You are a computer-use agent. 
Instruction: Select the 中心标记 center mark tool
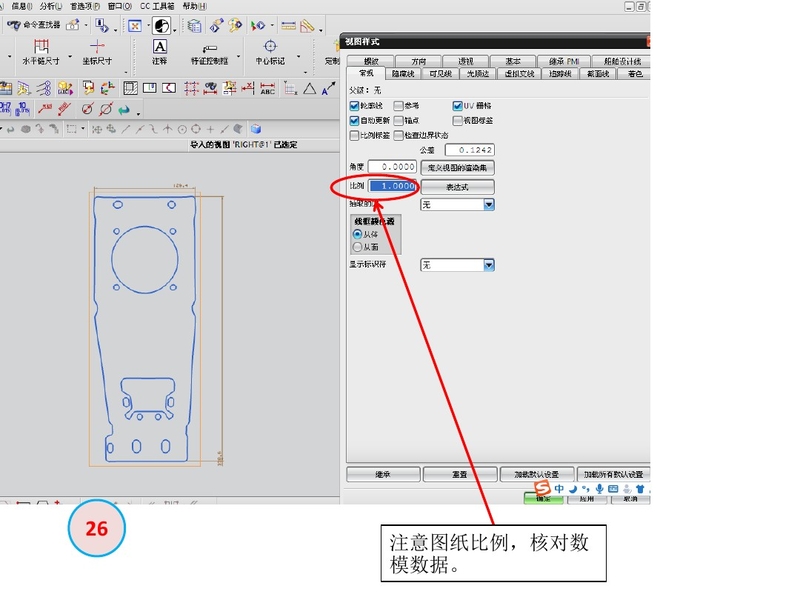tap(270, 52)
